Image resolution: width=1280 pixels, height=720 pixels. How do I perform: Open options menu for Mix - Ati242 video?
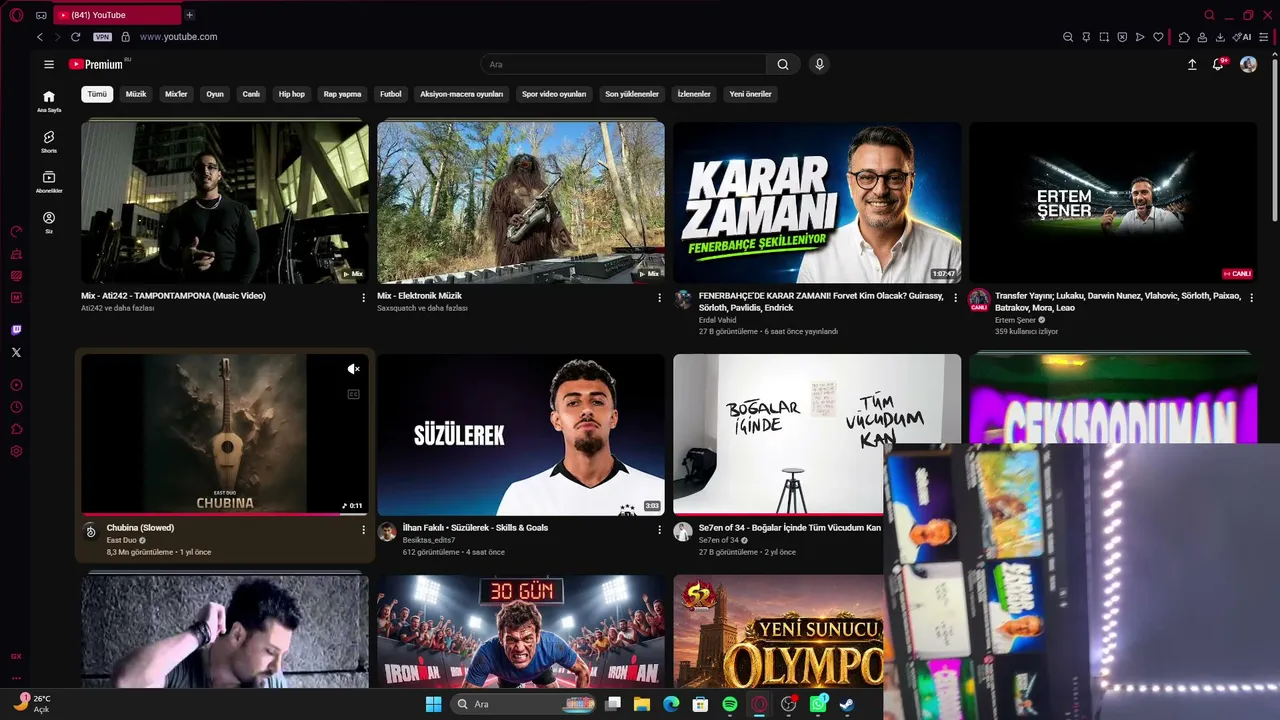363,298
